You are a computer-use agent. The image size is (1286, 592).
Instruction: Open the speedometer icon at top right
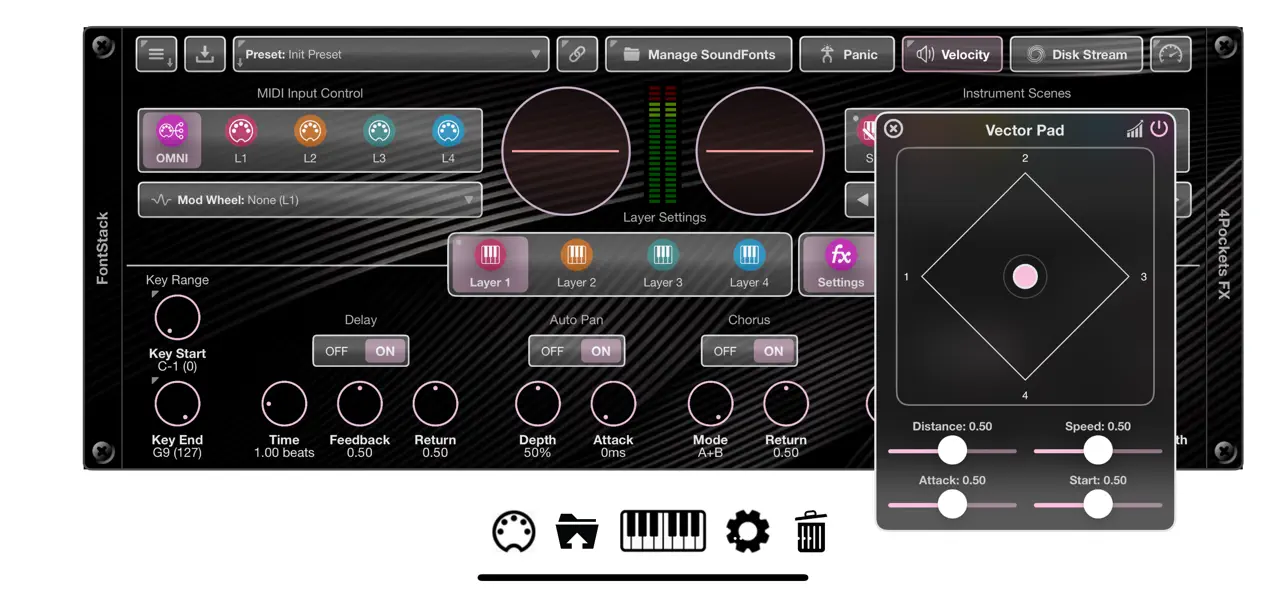coord(1171,54)
